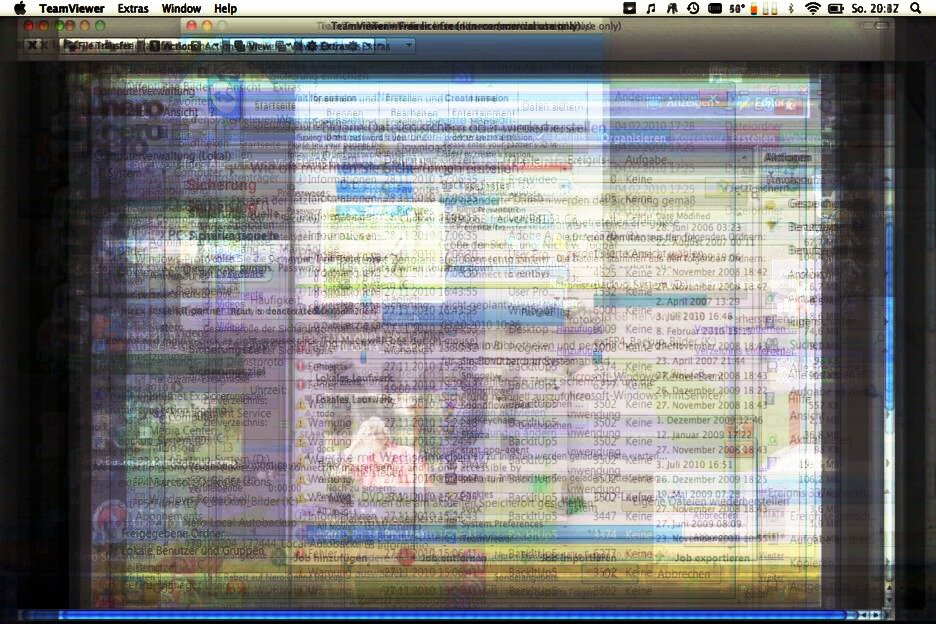
Task: Show the 50° temperature monitor menu
Action: (737, 8)
